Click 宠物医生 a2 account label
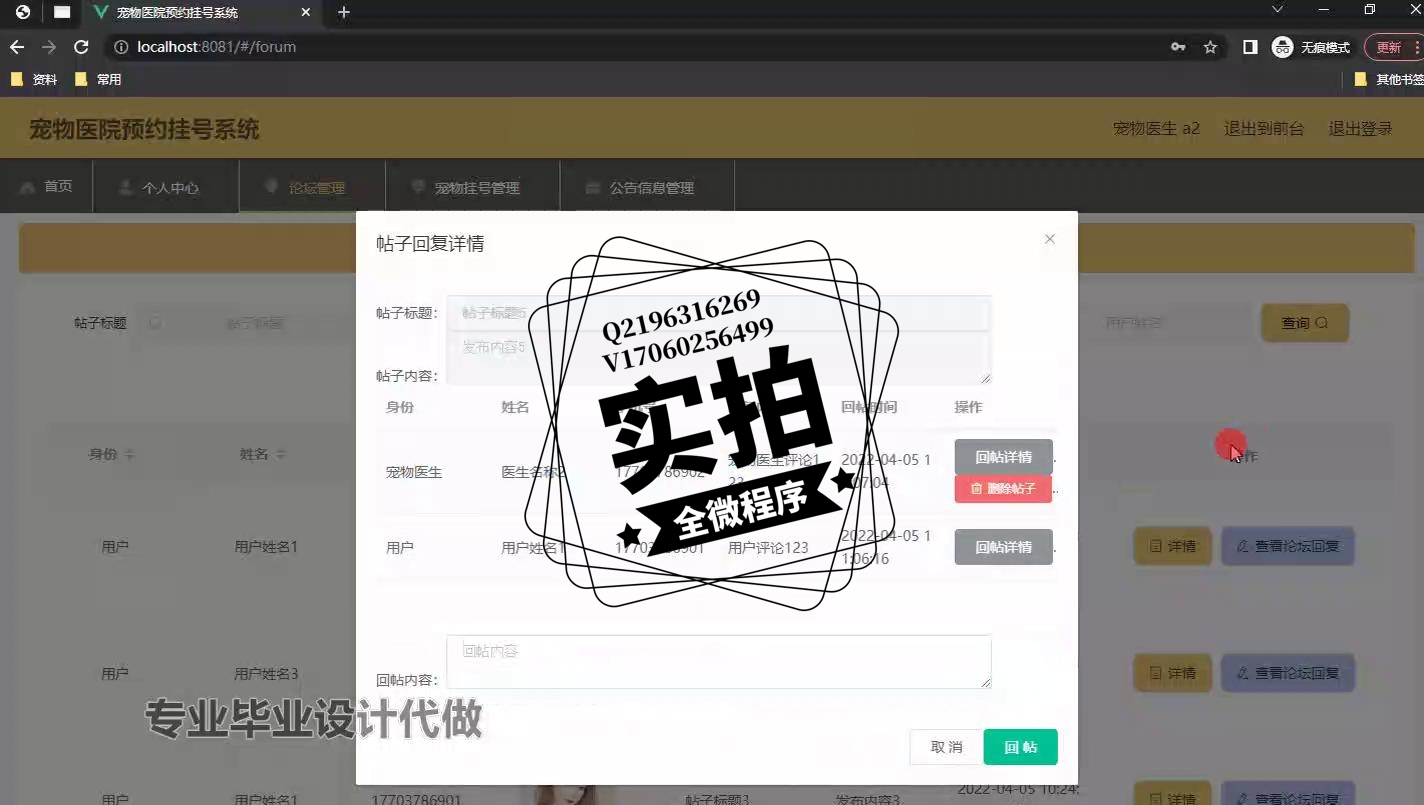 coord(1156,129)
